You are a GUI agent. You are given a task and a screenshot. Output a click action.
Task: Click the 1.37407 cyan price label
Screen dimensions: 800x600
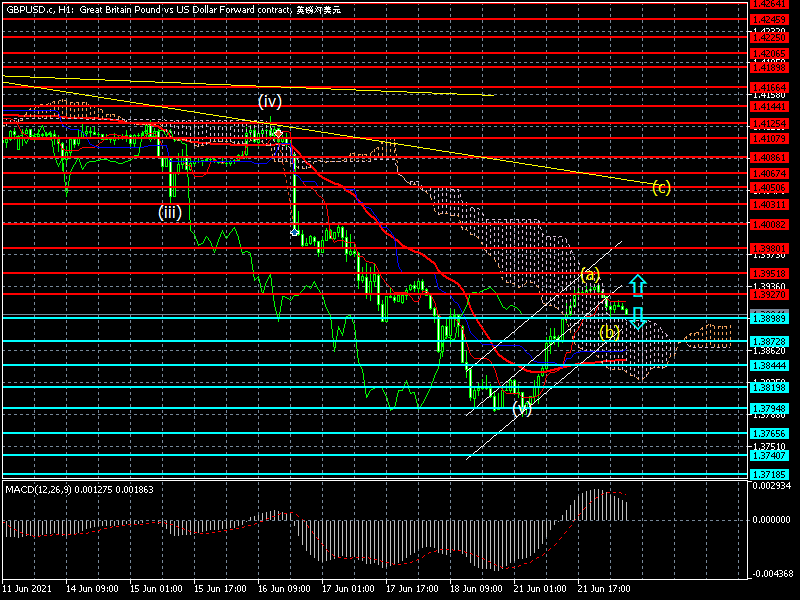769,456
